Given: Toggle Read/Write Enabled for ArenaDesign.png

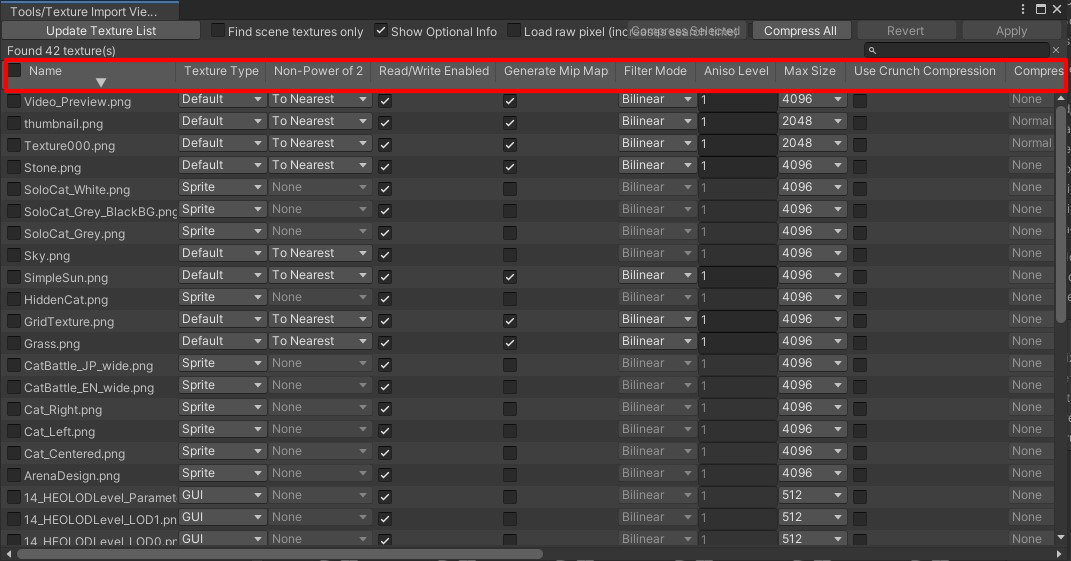Looking at the screenshot, I should pyautogui.click(x=385, y=475).
